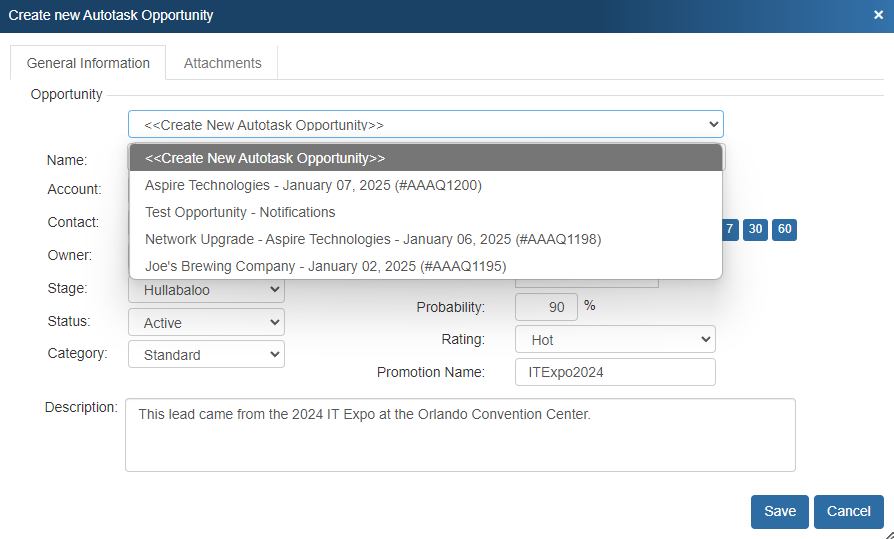The height and width of the screenshot is (539, 894).
Task: Click the 60 days quick-date button
Action: (785, 229)
